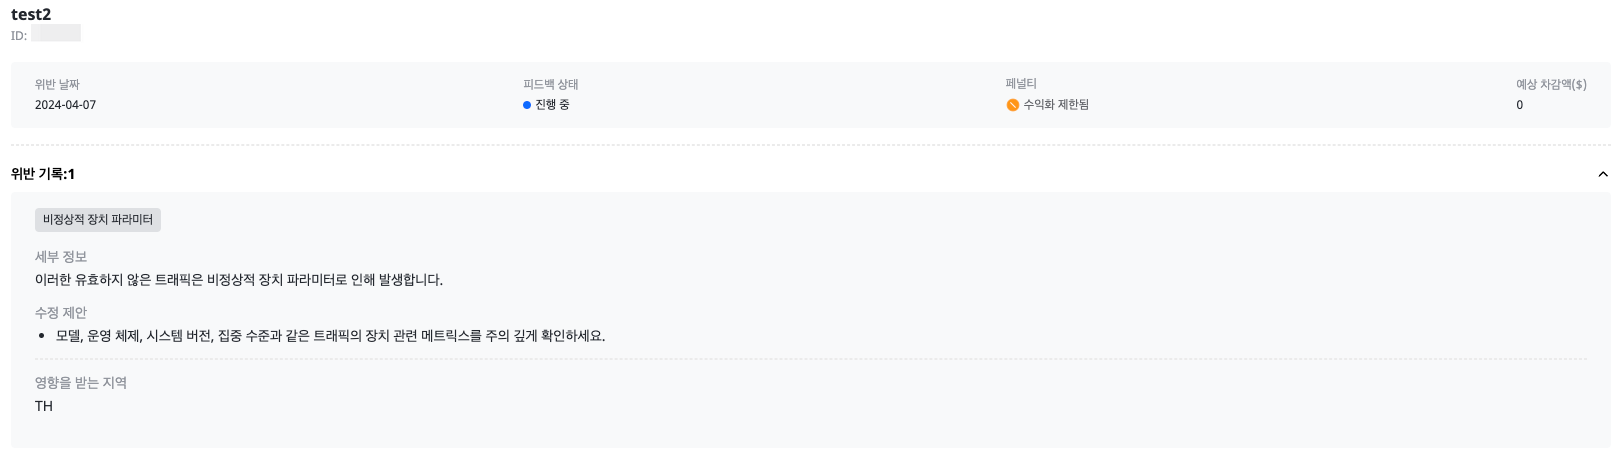Click the blue 진행 중 status dot
This screenshot has width=1618, height=455.
click(x=527, y=105)
